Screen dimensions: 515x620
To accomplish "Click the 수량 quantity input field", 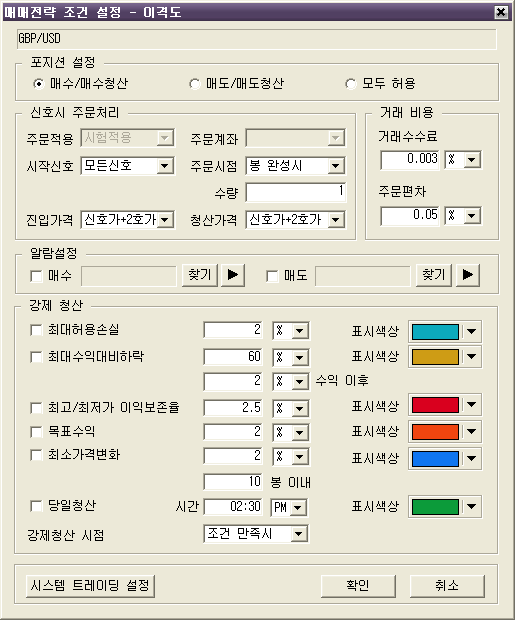I will click(296, 192).
